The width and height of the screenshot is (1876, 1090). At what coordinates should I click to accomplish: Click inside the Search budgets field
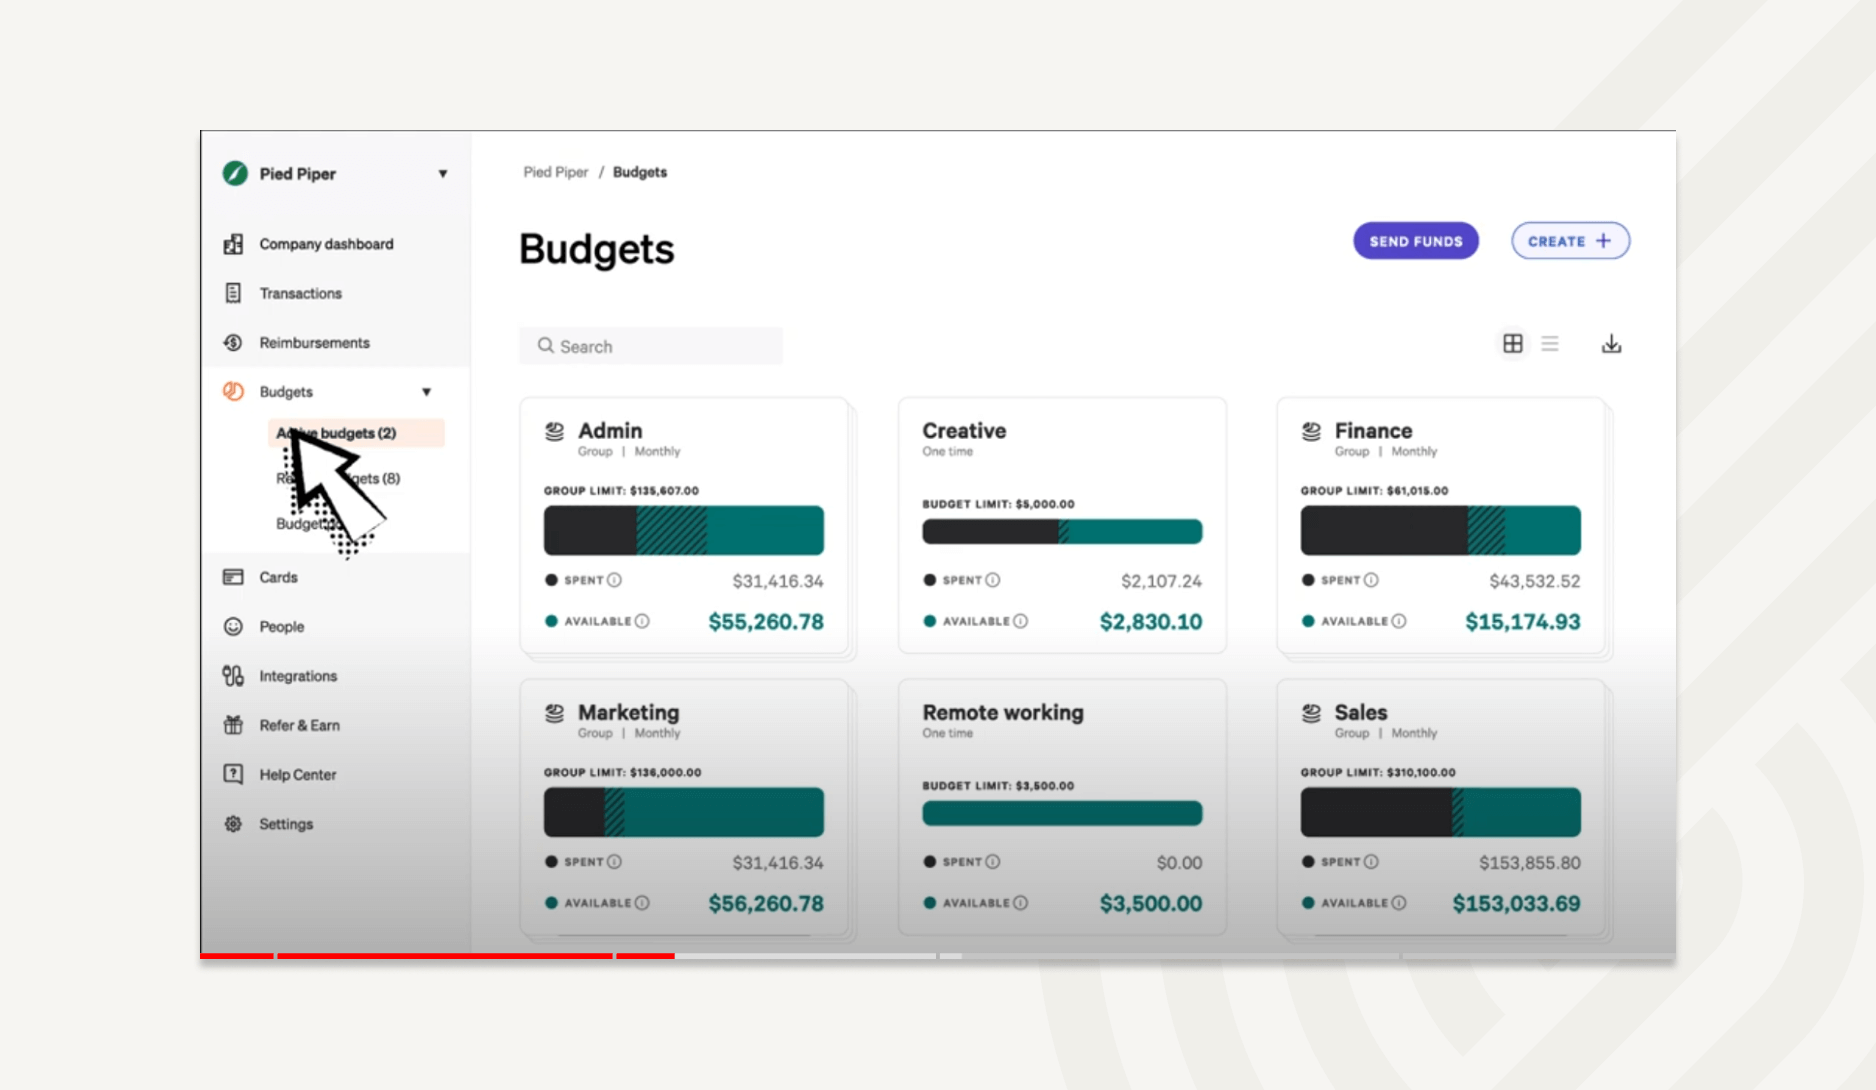[x=651, y=346]
